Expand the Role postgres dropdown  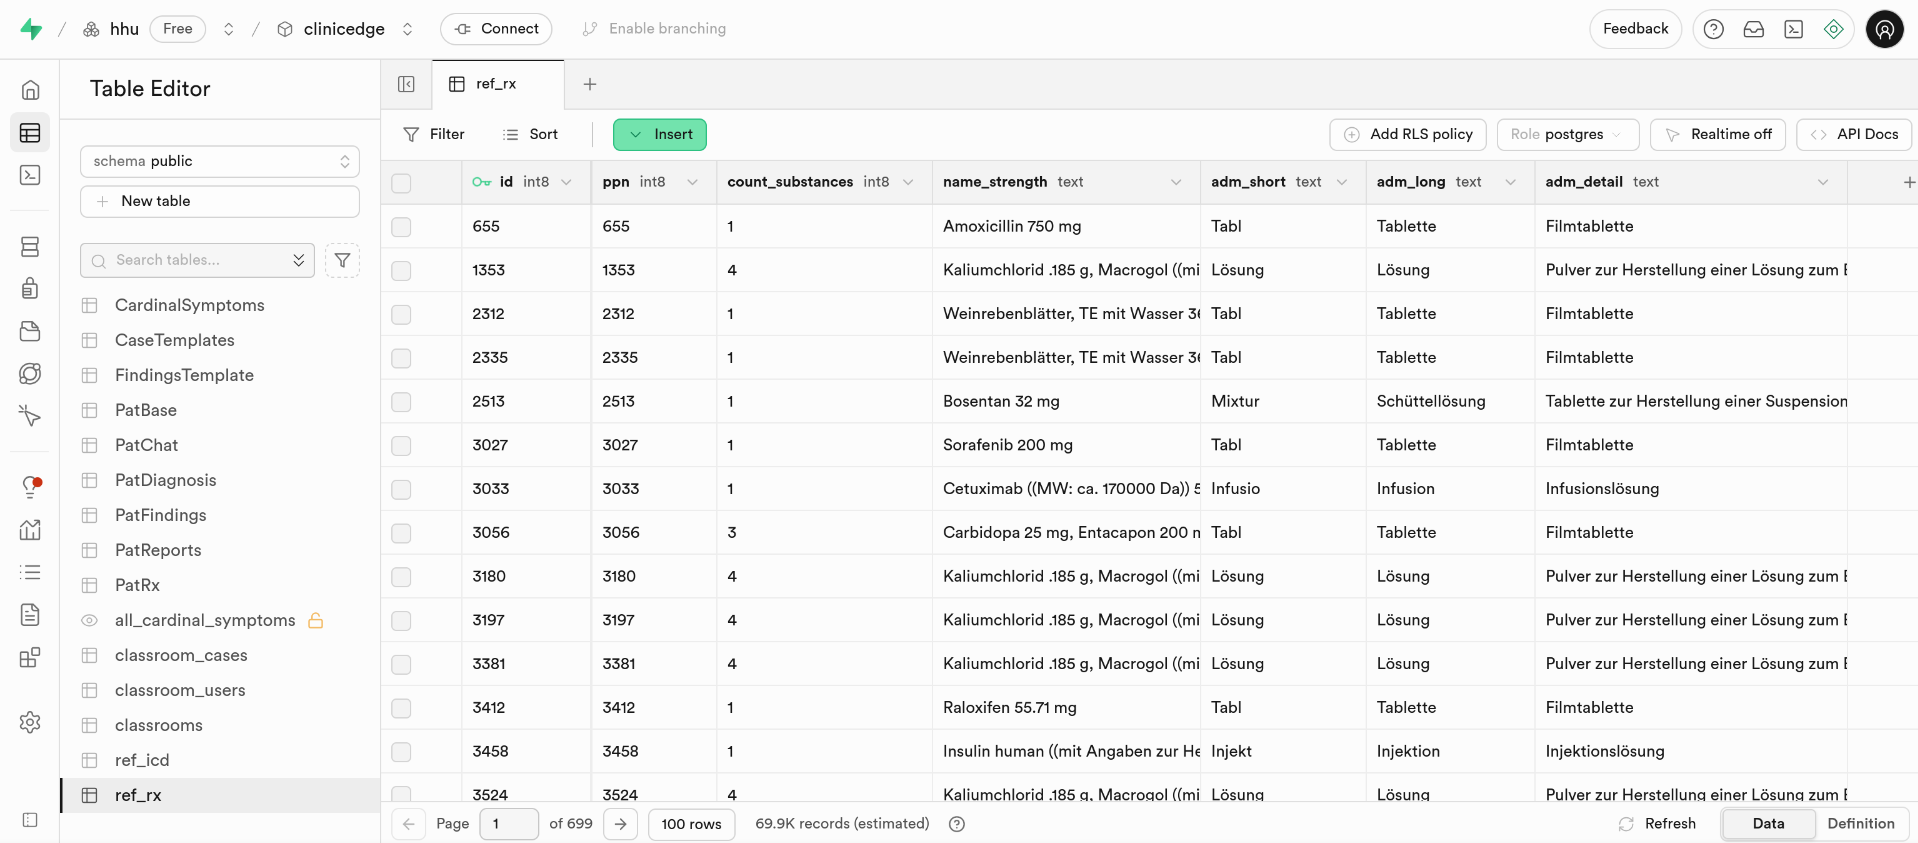click(x=1566, y=134)
